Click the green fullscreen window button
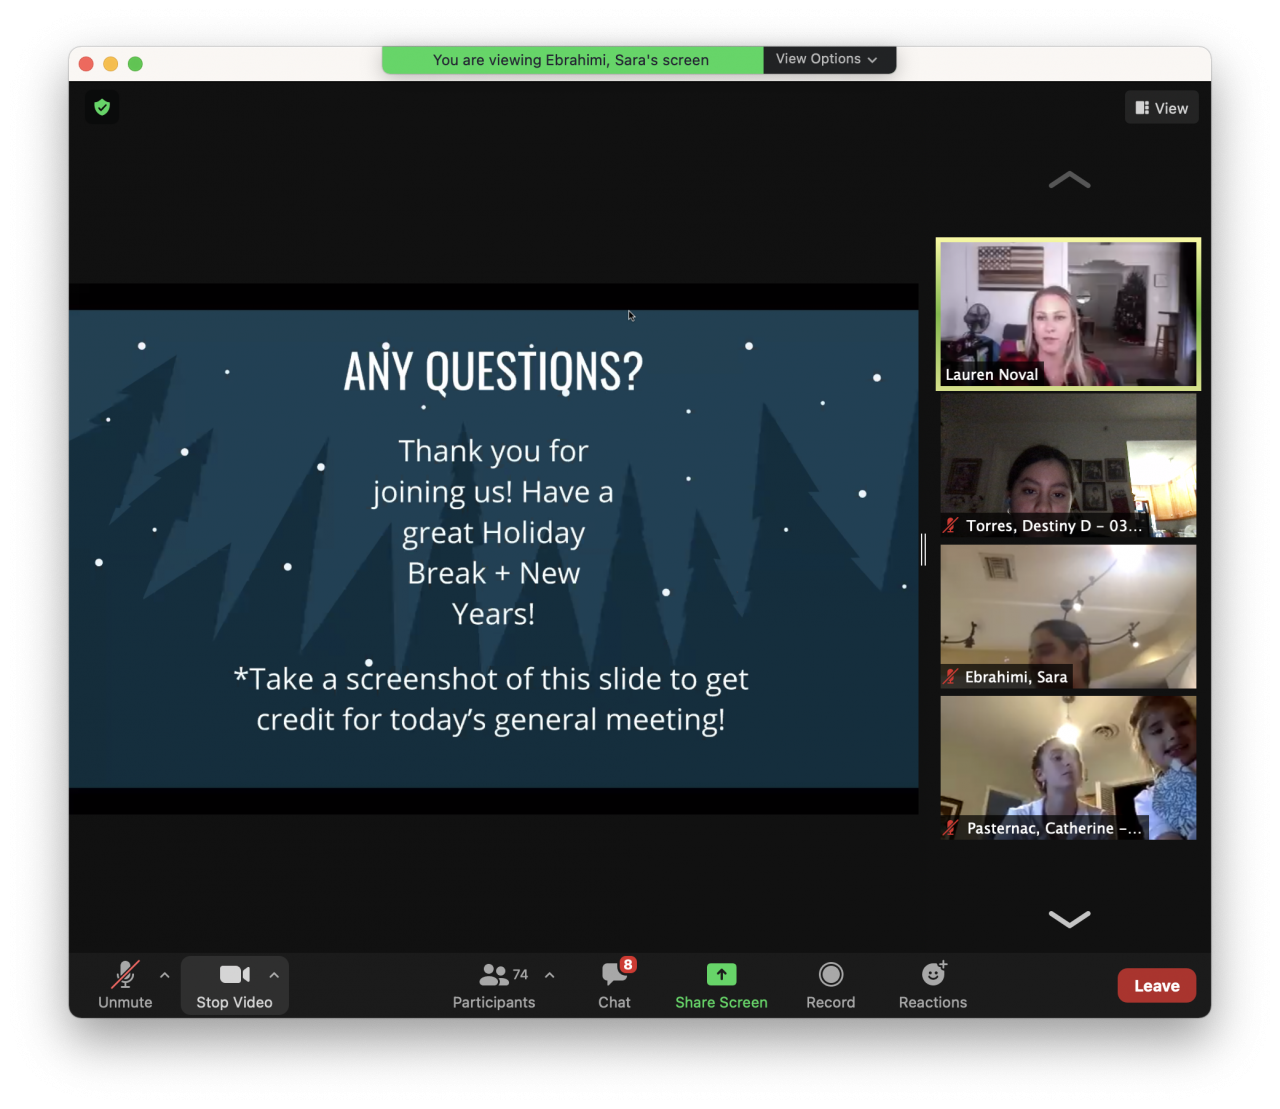1280x1109 pixels. [136, 64]
